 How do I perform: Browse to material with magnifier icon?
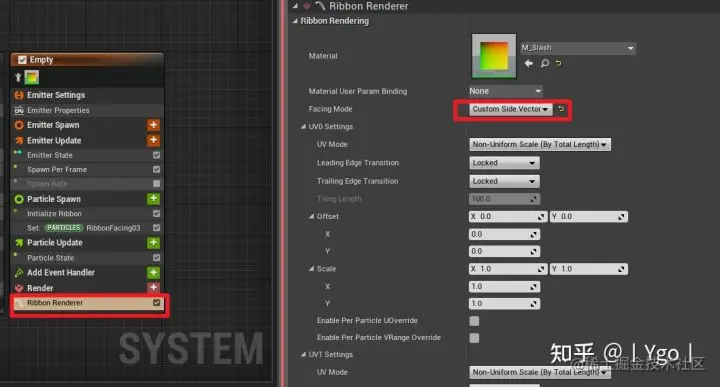coord(545,63)
